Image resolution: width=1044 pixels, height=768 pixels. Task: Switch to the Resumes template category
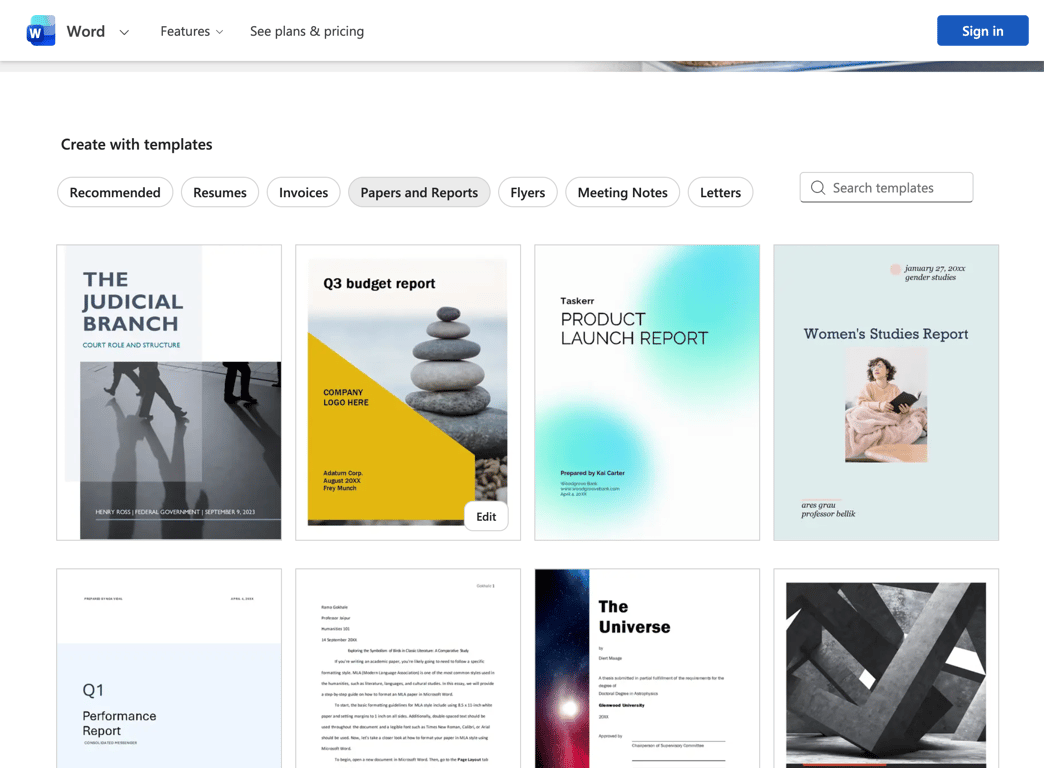click(x=220, y=191)
